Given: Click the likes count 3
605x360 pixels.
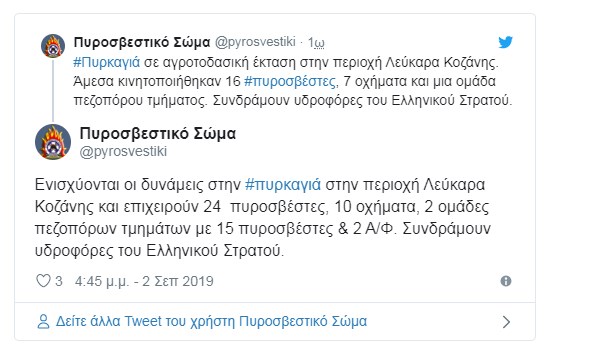Looking at the screenshot, I should coord(59,281).
